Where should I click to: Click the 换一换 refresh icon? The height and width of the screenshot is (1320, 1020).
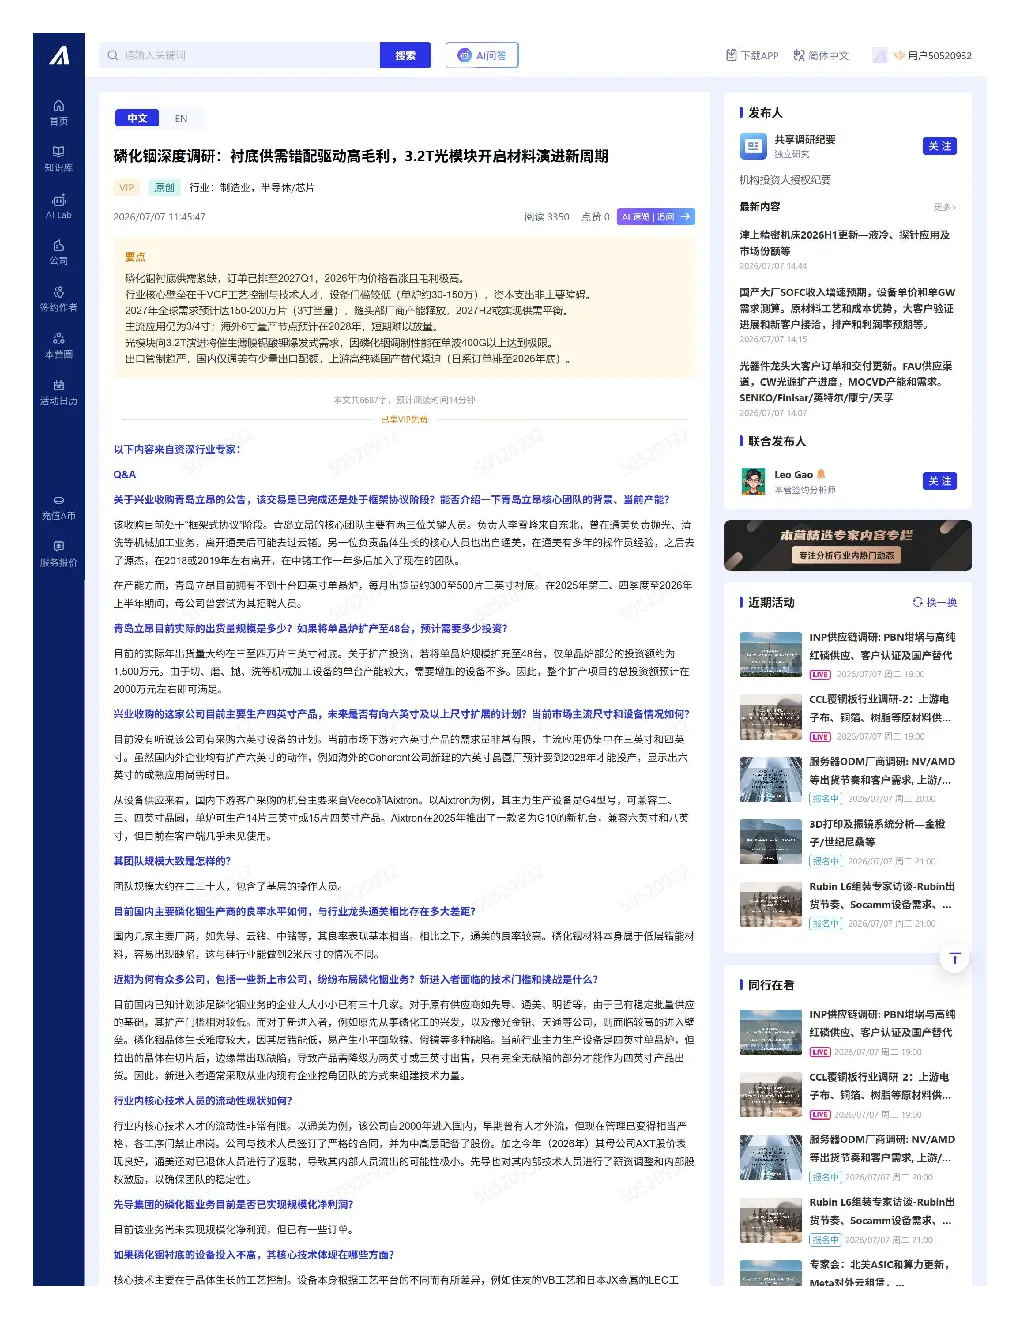pos(917,602)
